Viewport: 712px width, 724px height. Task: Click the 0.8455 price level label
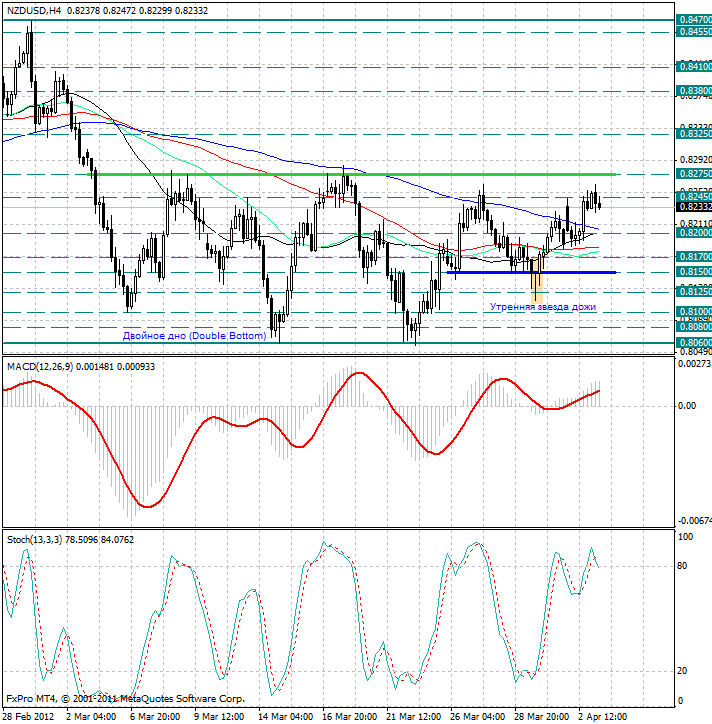click(694, 31)
